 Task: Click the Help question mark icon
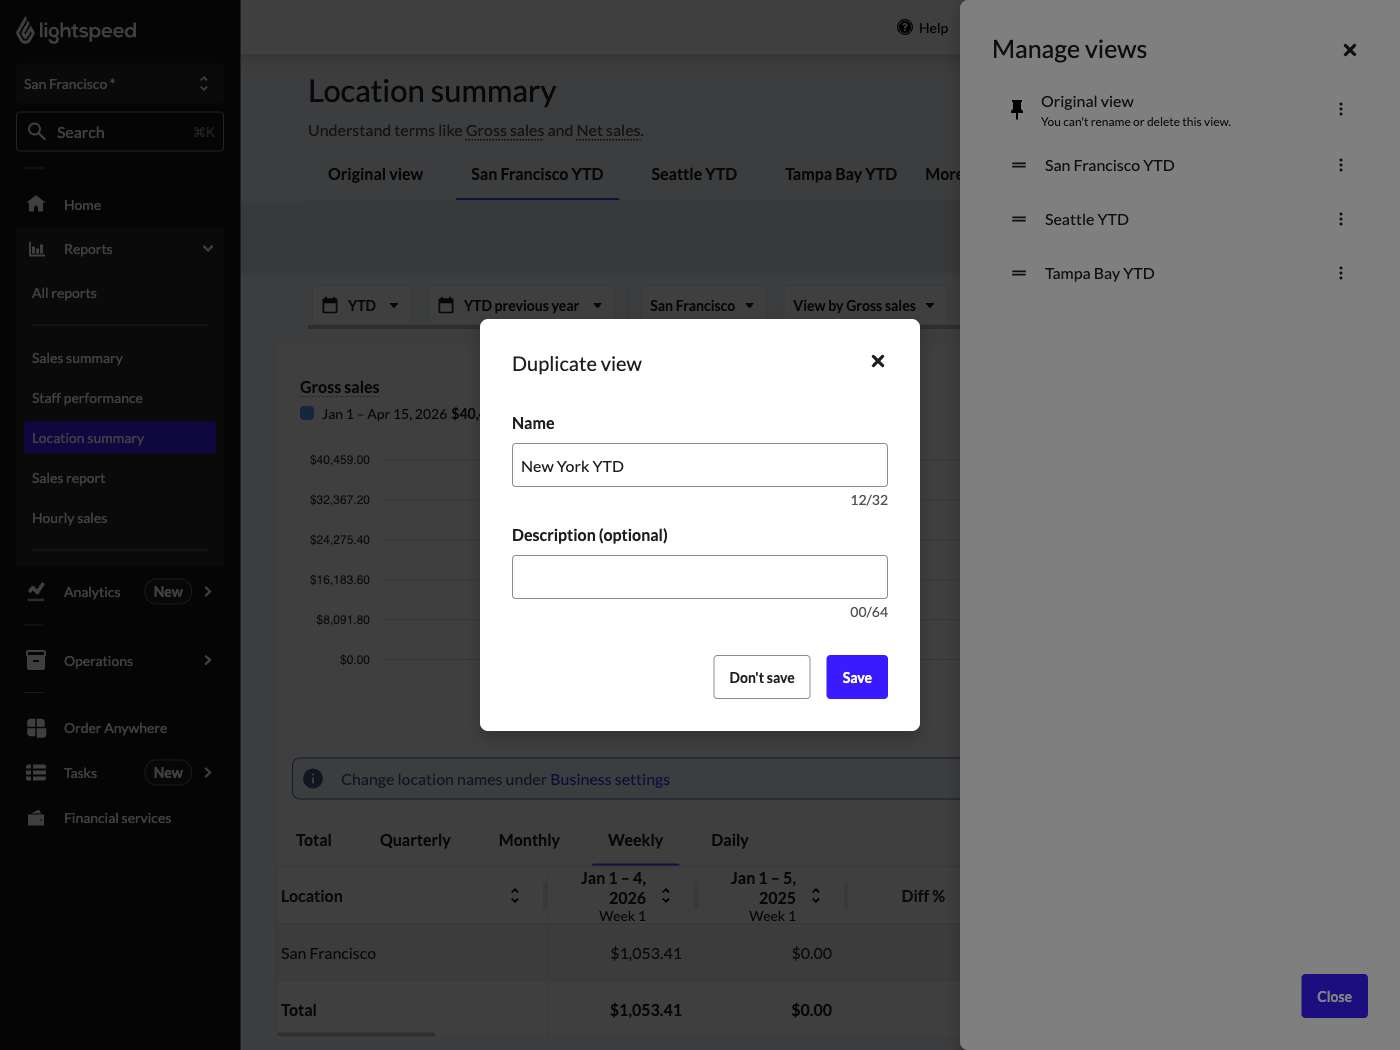(x=904, y=28)
